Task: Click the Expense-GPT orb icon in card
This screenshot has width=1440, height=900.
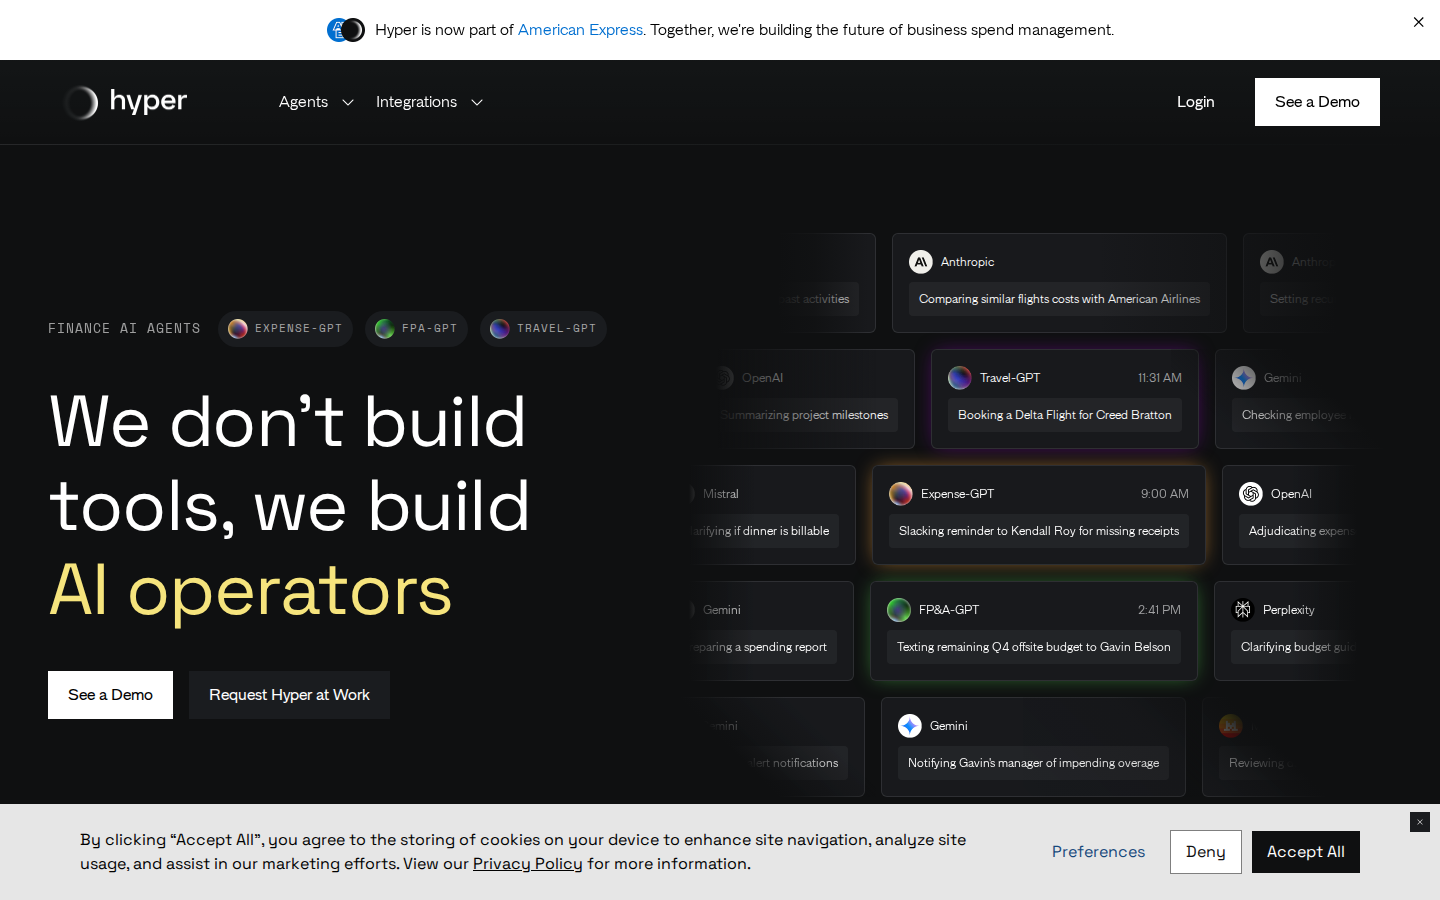Action: click(x=901, y=494)
